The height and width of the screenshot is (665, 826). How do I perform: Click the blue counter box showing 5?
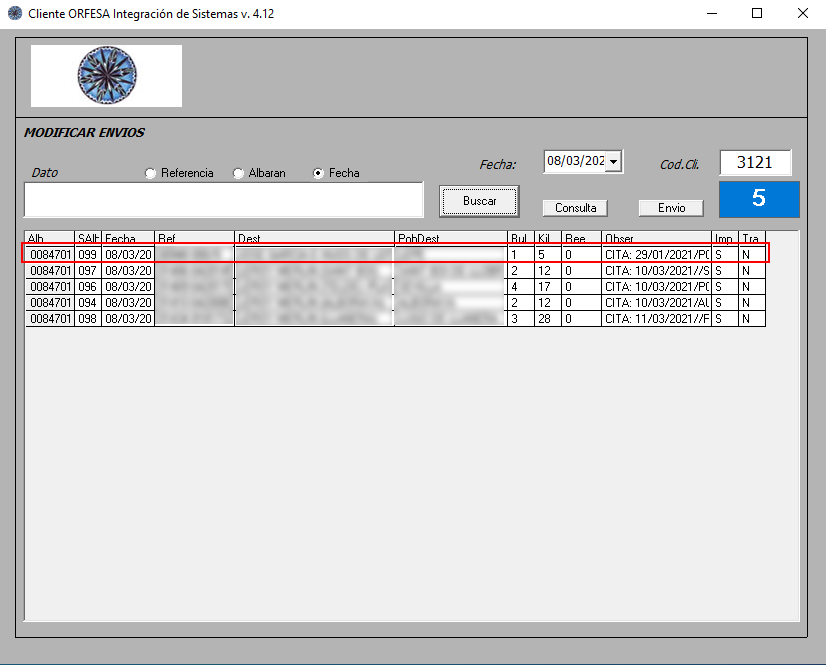(759, 199)
